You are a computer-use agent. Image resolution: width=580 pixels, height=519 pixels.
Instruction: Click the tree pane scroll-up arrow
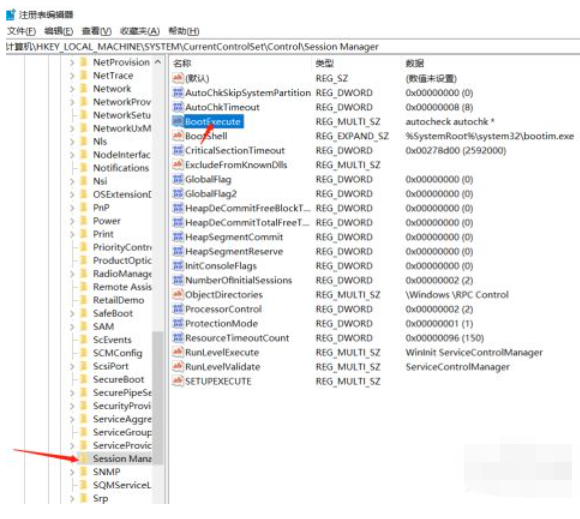tap(158, 62)
